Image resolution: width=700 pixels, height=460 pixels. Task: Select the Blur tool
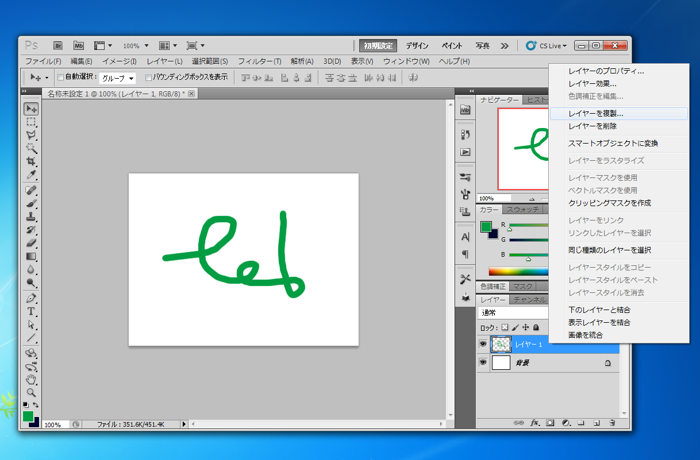[31, 270]
